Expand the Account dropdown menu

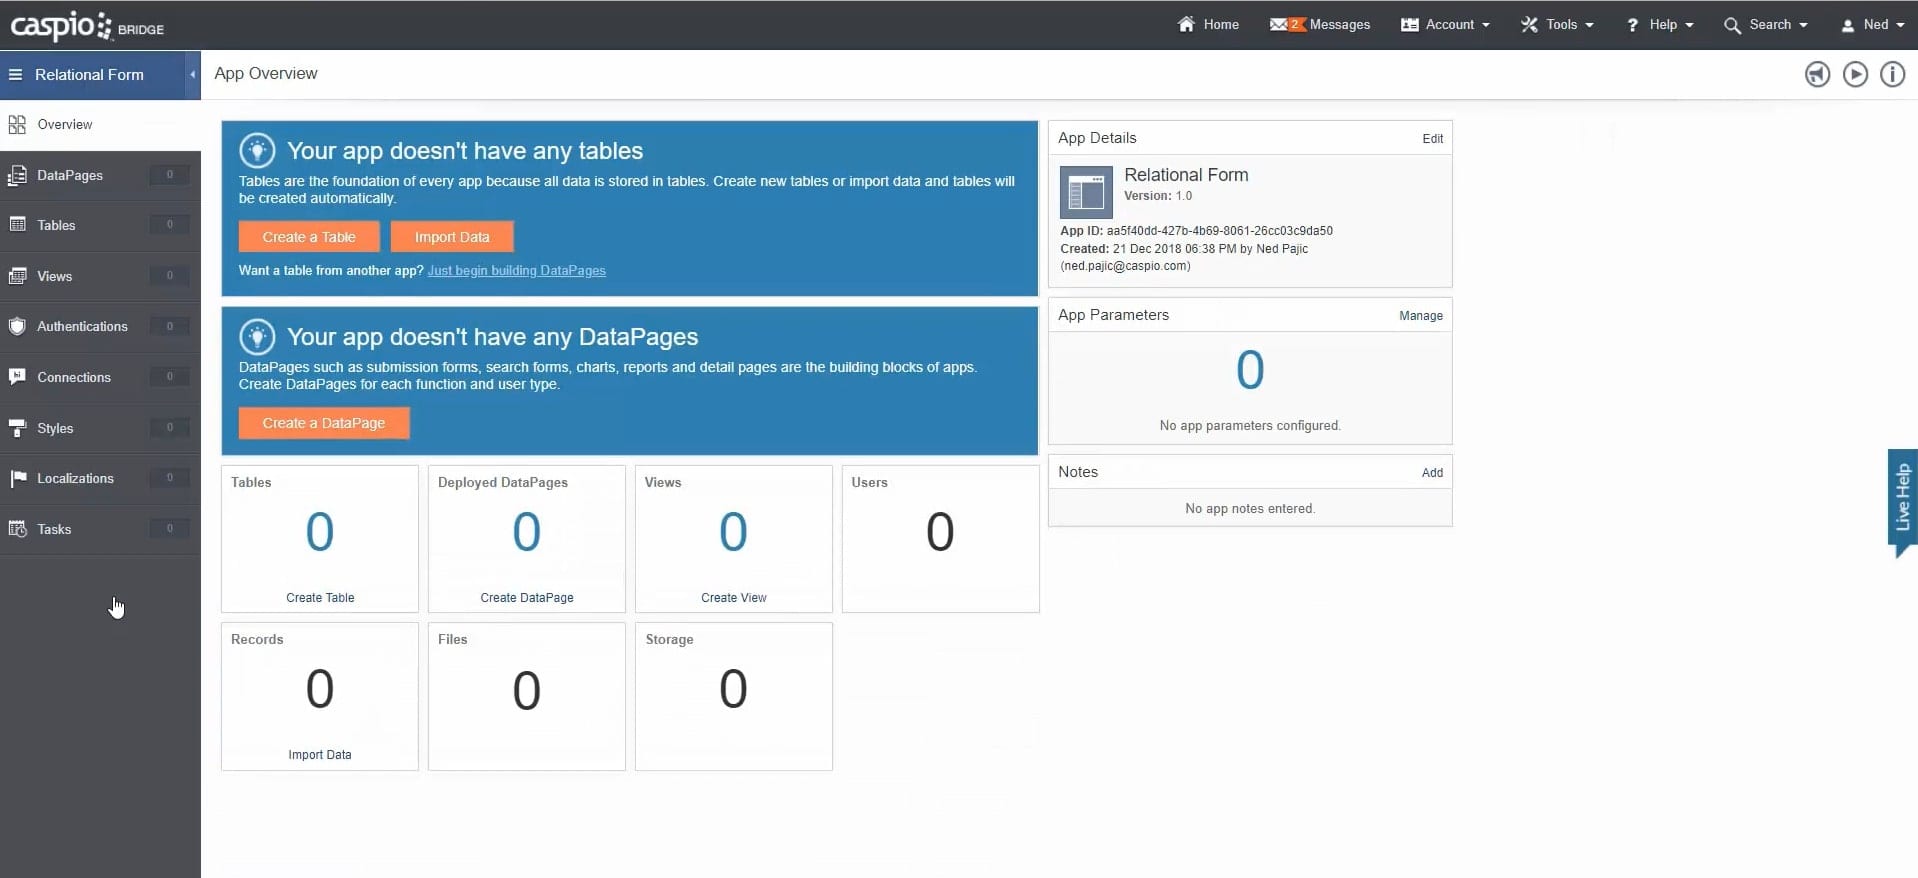pos(1445,25)
